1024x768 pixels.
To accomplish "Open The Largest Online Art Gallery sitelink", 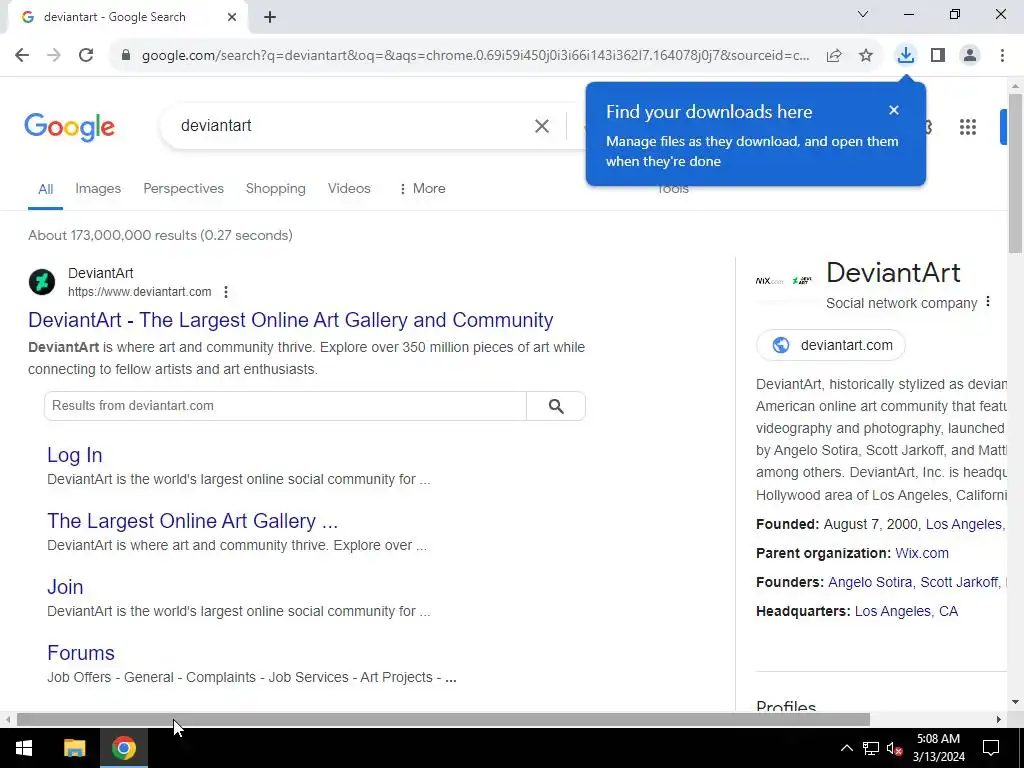I will coord(193,521).
